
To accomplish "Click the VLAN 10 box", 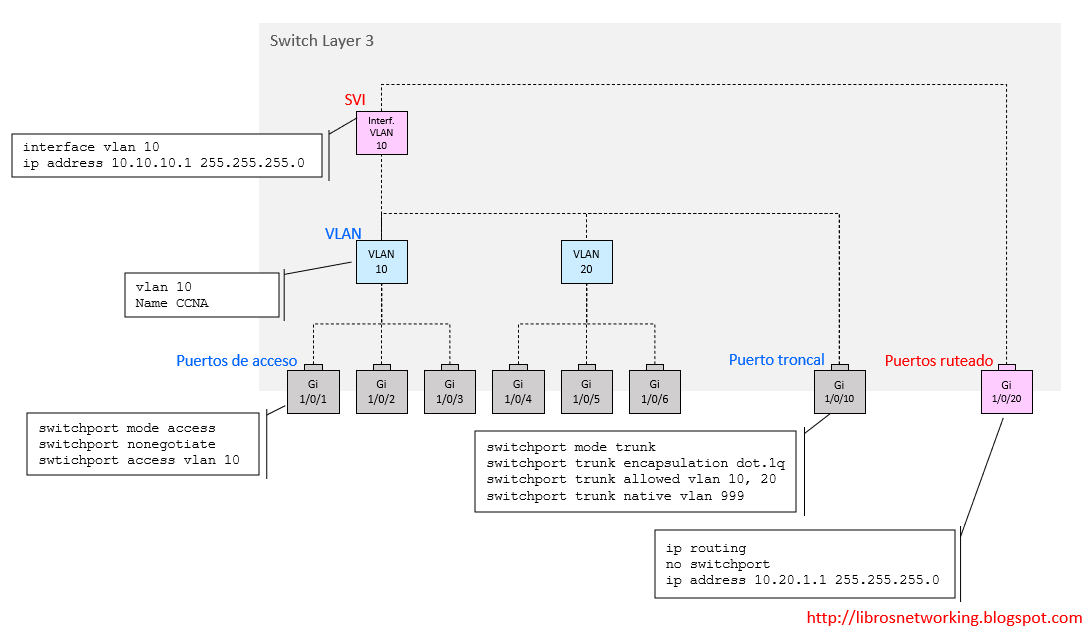I will tap(381, 262).
